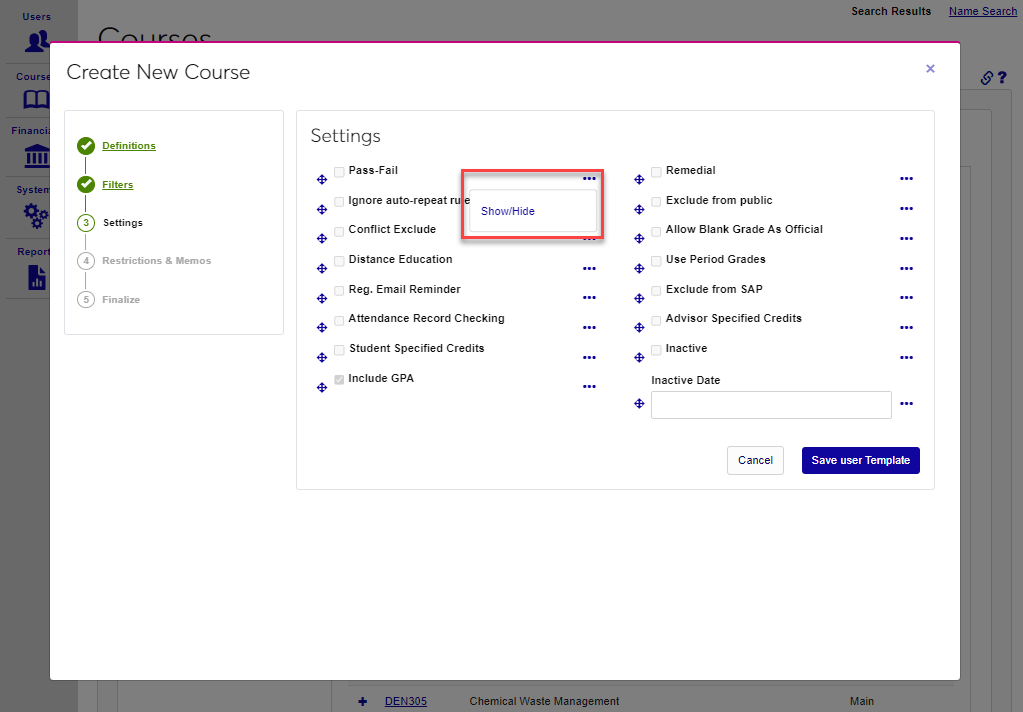Click move handle next to Inactive Date
Image resolution: width=1023 pixels, height=712 pixels.
(x=639, y=404)
